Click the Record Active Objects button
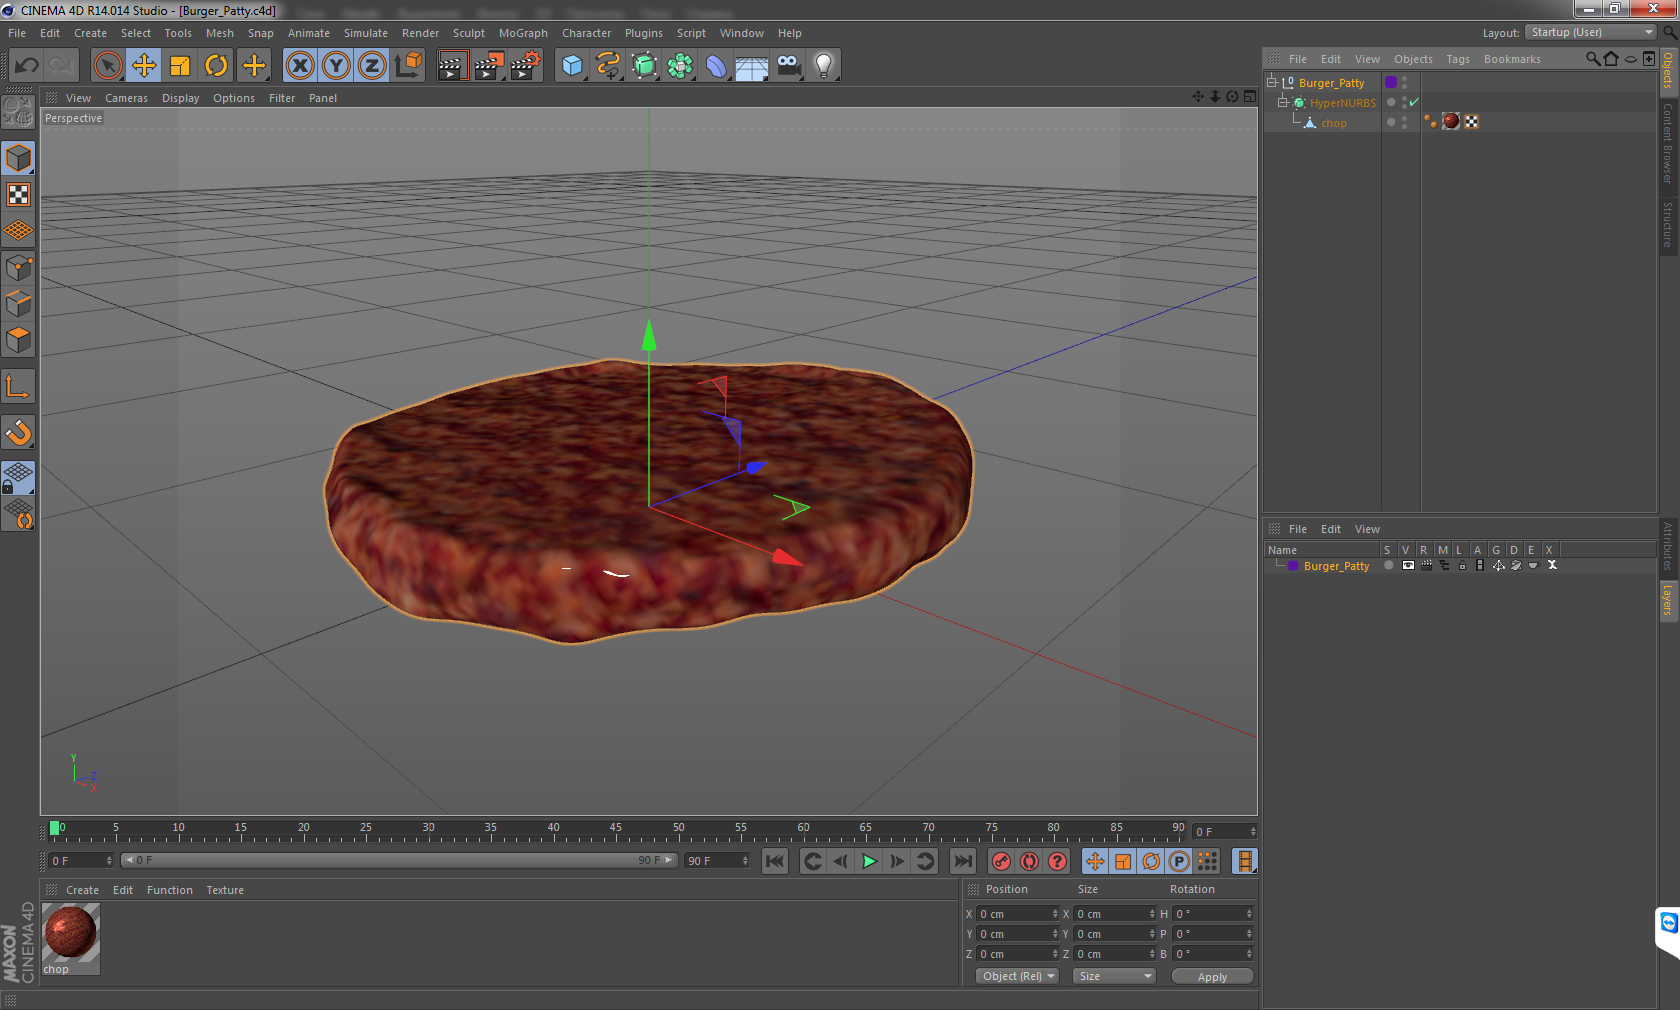 click(1001, 861)
